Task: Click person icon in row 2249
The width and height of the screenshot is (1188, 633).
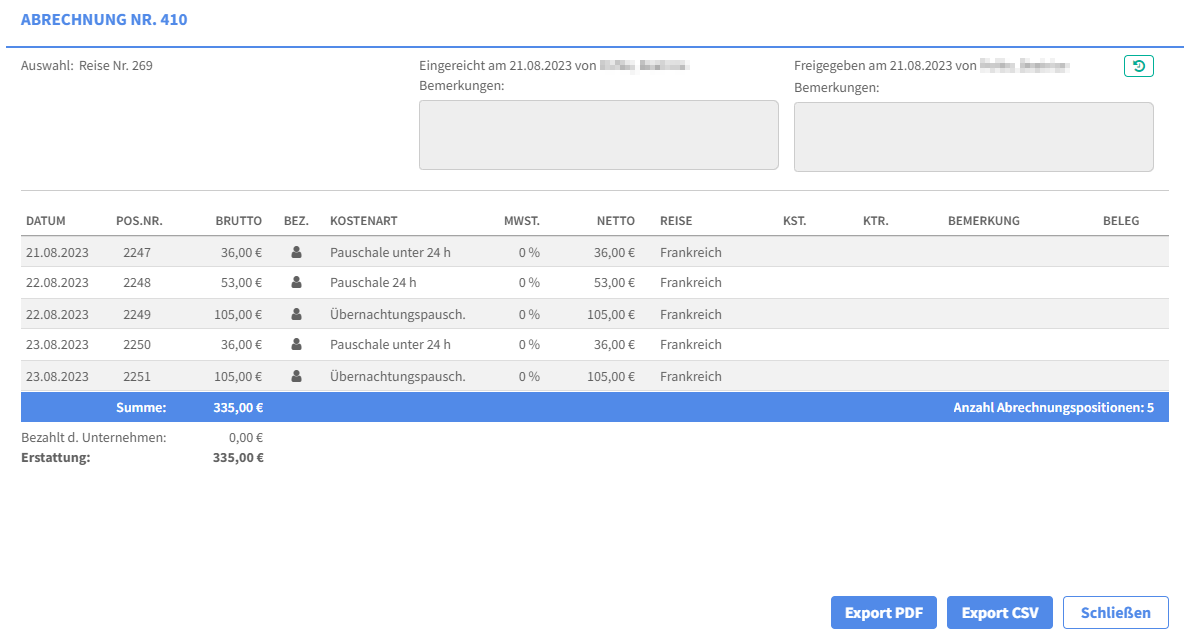Action: point(296,314)
